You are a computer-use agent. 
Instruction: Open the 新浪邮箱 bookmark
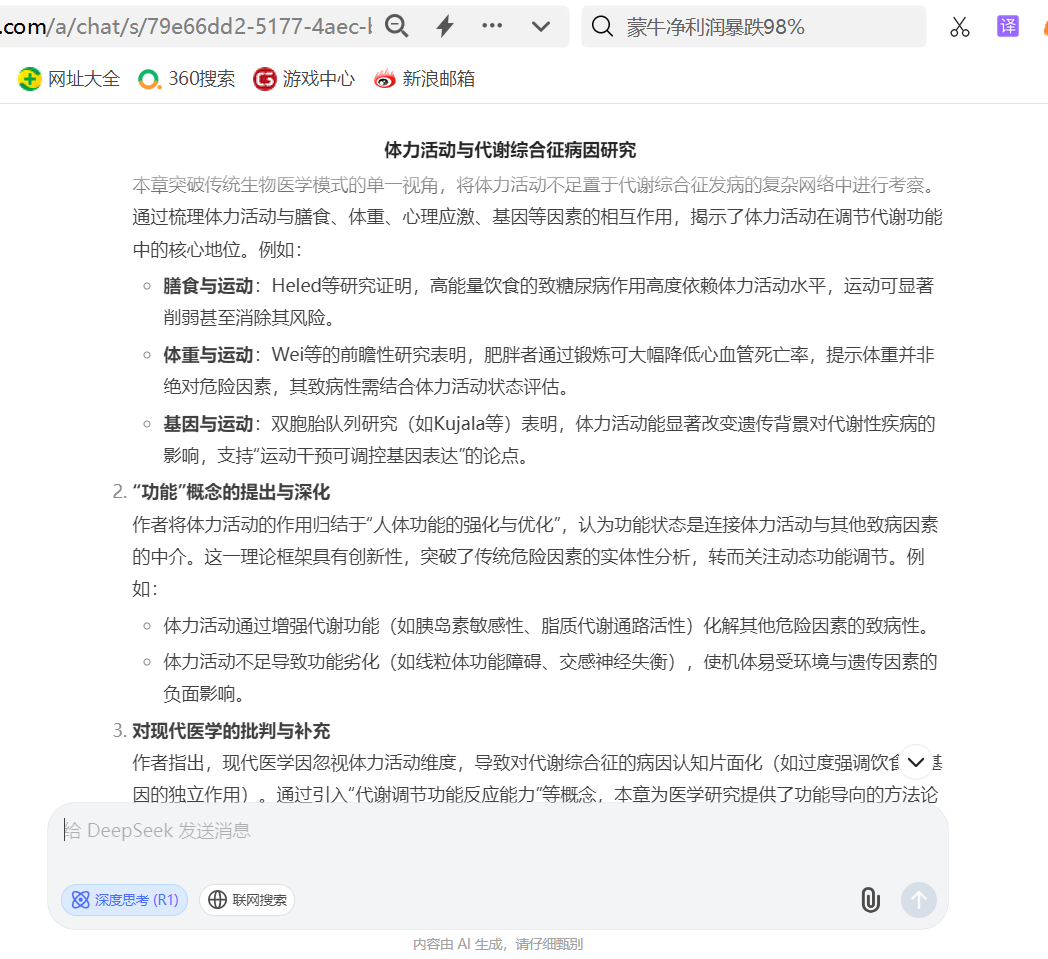click(424, 79)
